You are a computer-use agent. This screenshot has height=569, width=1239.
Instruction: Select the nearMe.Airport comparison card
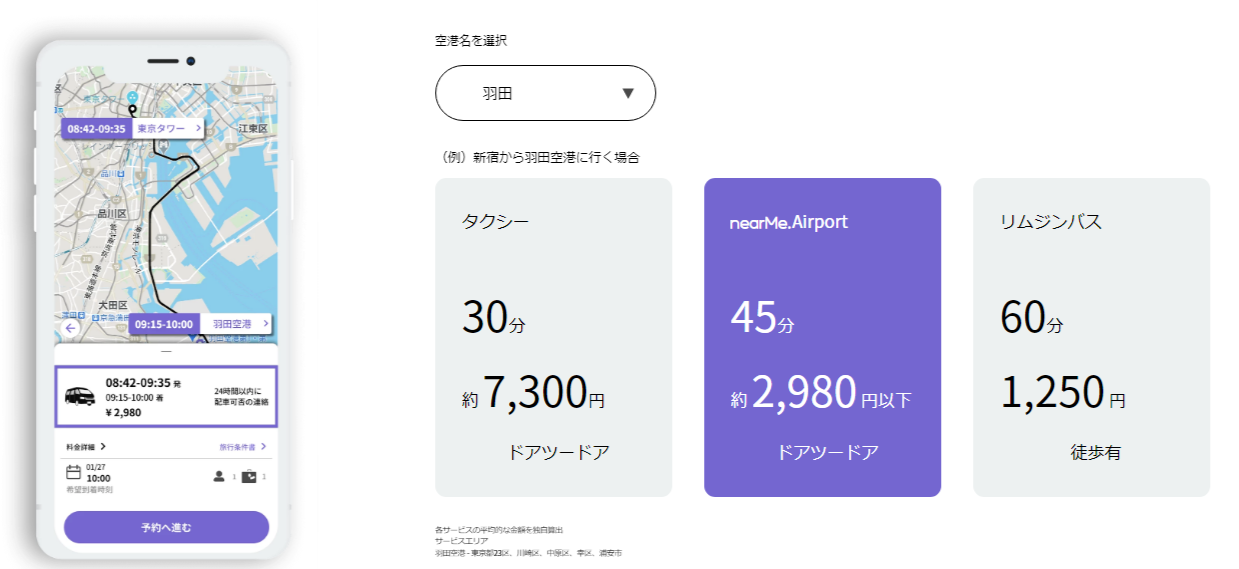point(822,337)
